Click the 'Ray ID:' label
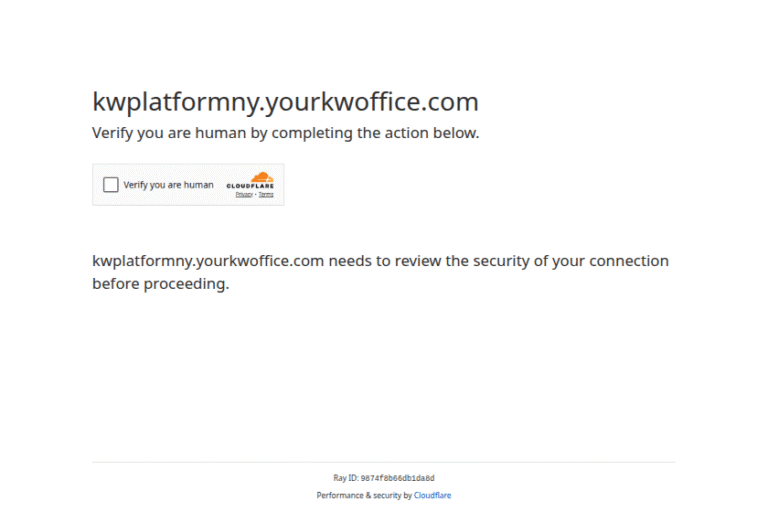The height and width of the screenshot is (512, 768). (345, 478)
